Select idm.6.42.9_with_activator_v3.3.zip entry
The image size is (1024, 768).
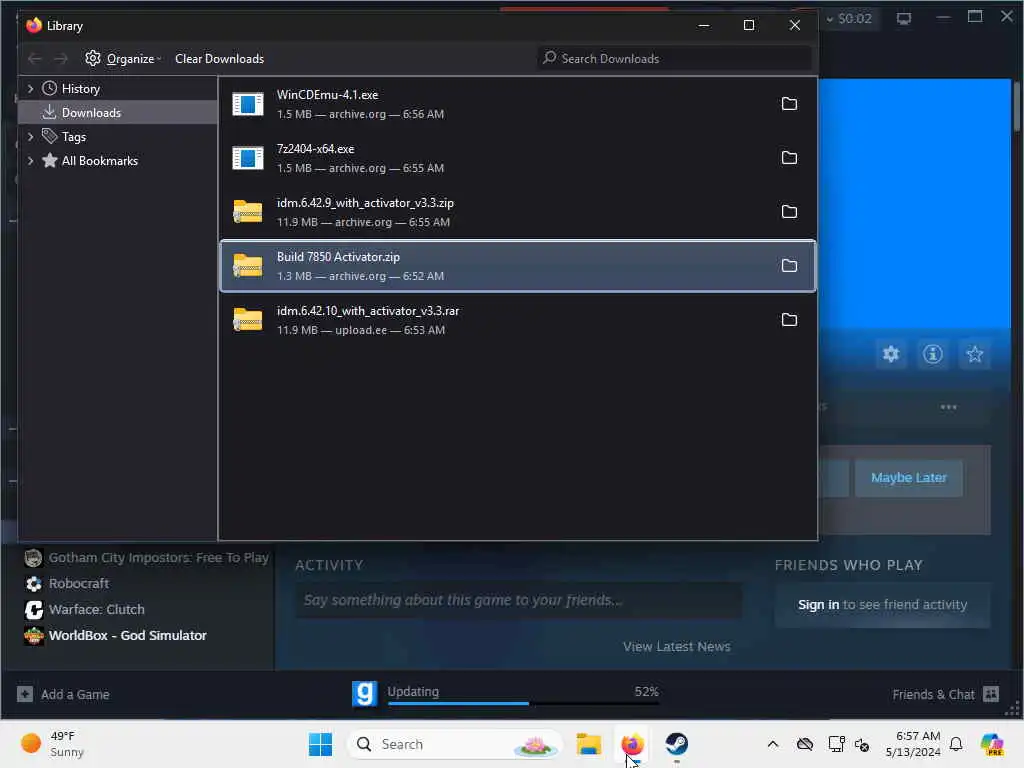coord(518,212)
